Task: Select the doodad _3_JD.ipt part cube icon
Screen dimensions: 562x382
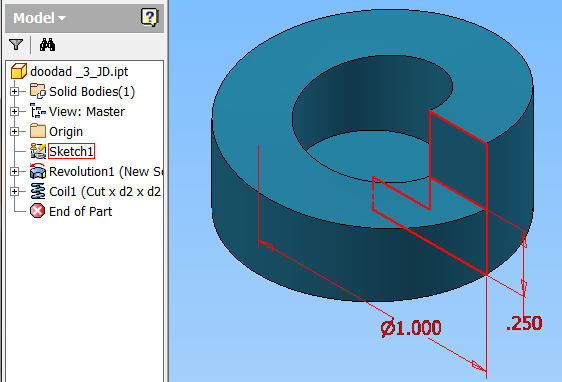Action: (x=19, y=71)
